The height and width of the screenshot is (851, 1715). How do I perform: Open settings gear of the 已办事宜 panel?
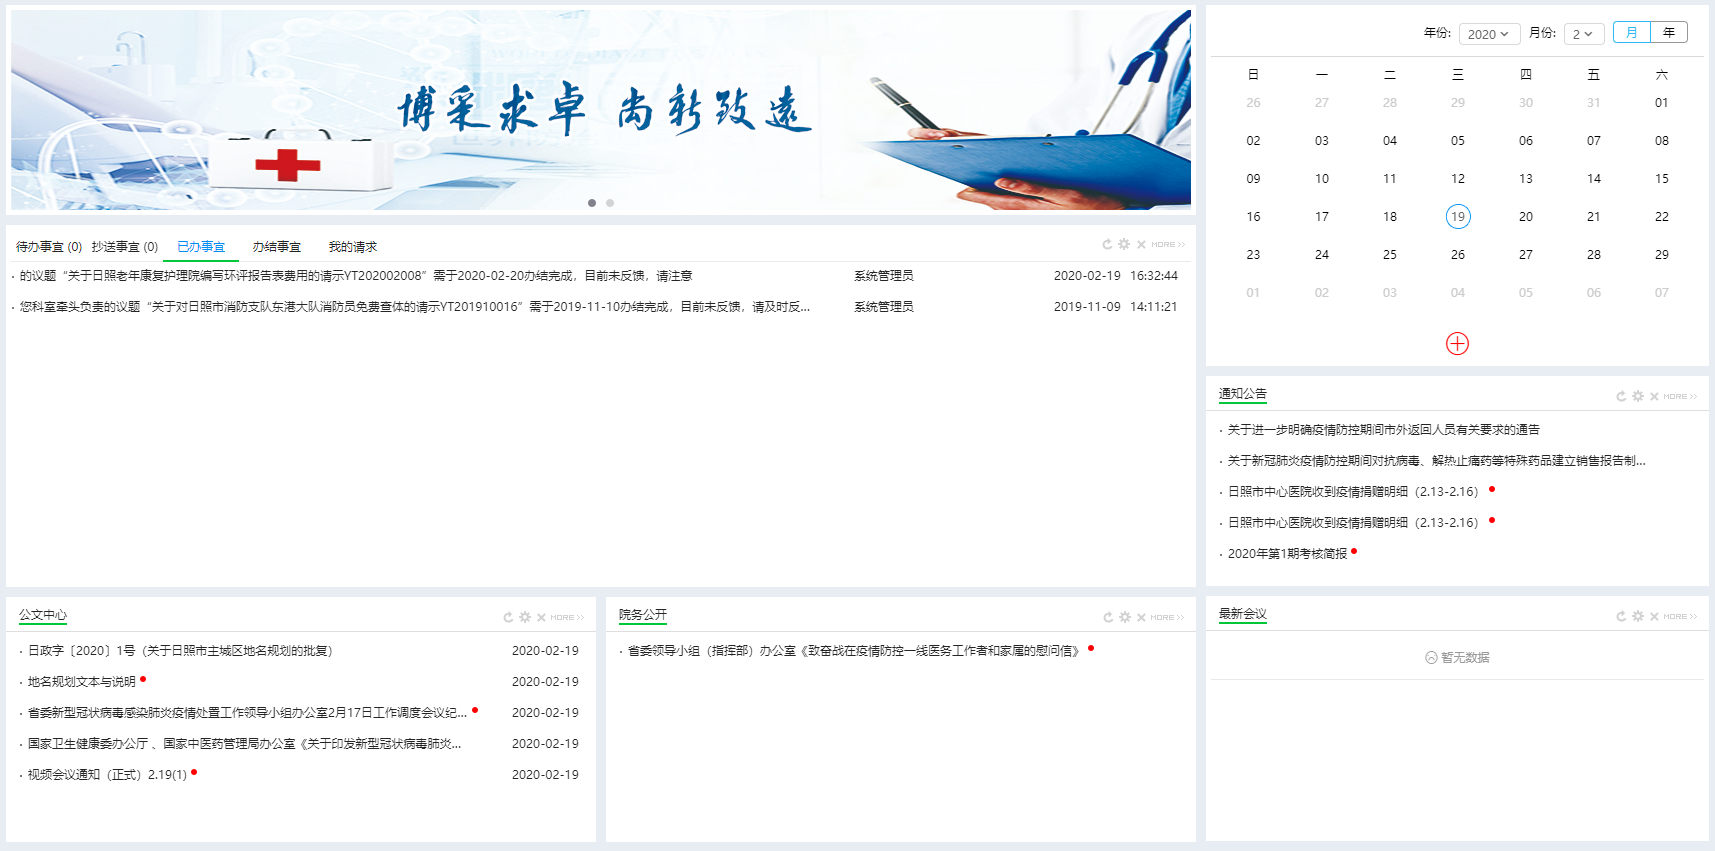click(1124, 245)
